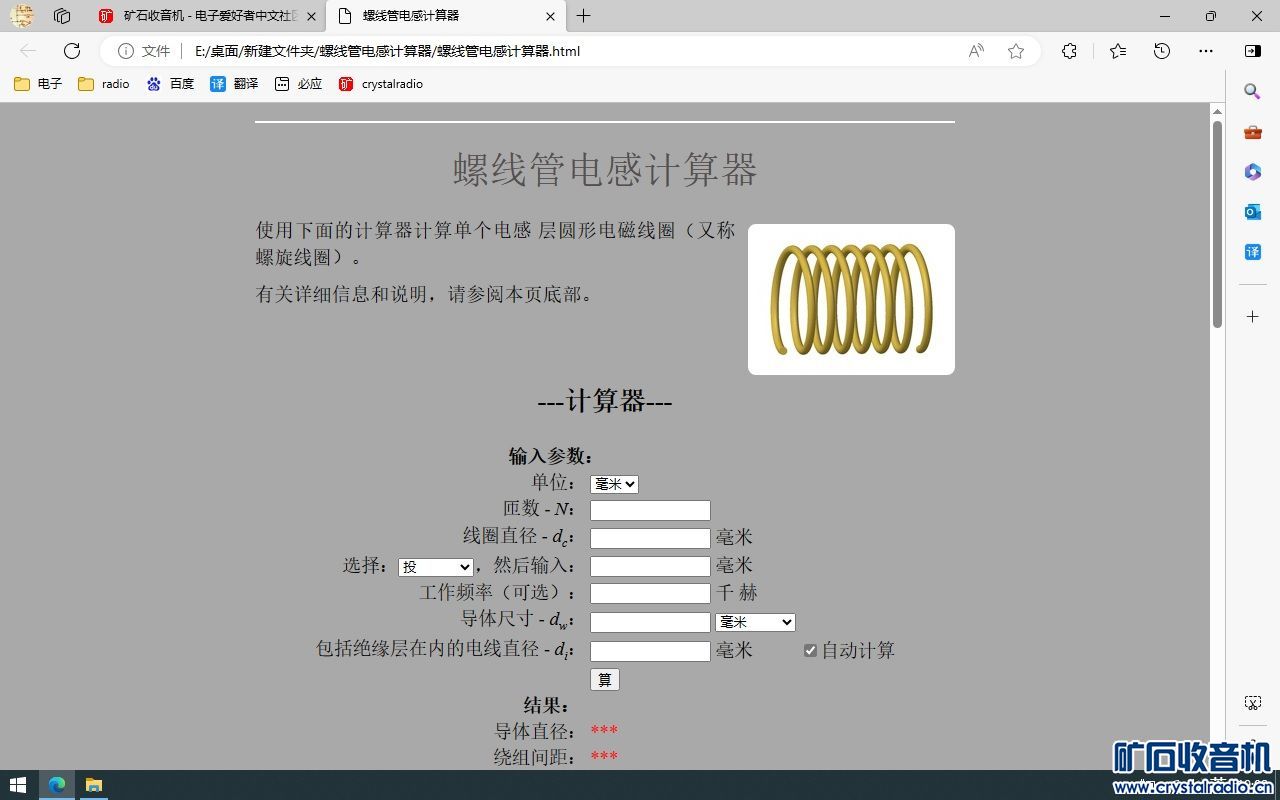Open the 翻译 bookmark
Image resolution: width=1280 pixels, height=800 pixels.
[x=234, y=84]
